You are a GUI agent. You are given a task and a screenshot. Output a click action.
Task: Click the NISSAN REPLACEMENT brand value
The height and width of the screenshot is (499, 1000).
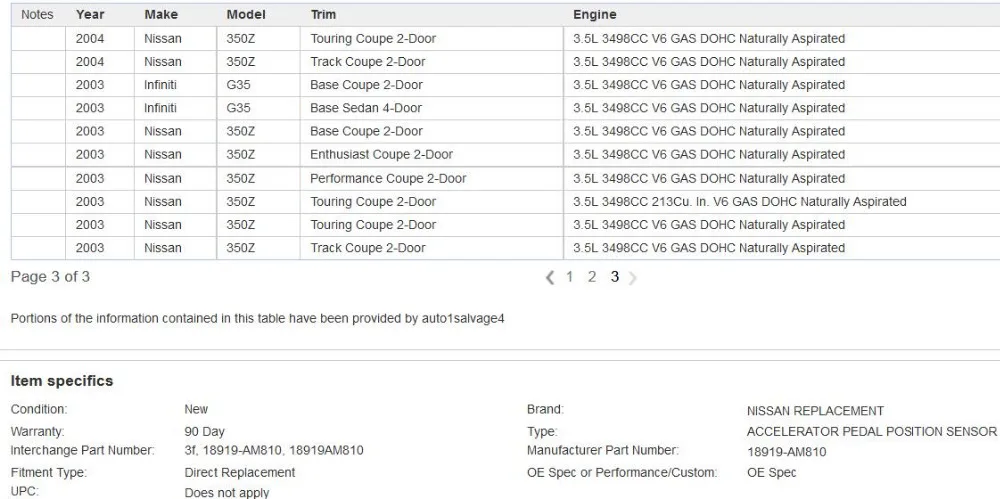815,411
